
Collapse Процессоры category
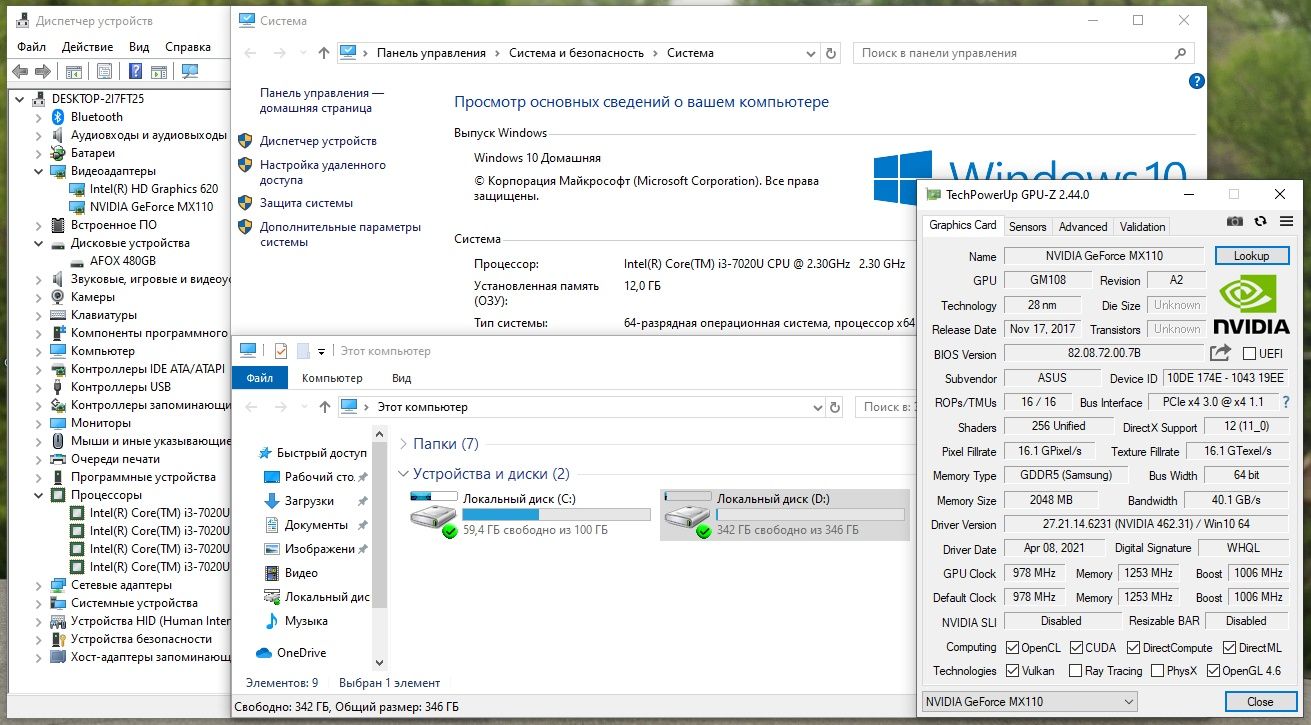pos(38,495)
